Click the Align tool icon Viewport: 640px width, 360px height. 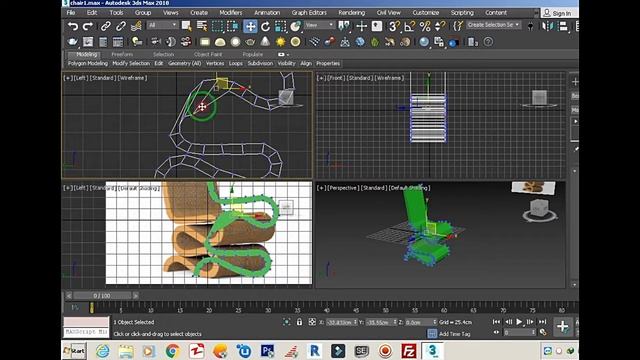coord(563,27)
